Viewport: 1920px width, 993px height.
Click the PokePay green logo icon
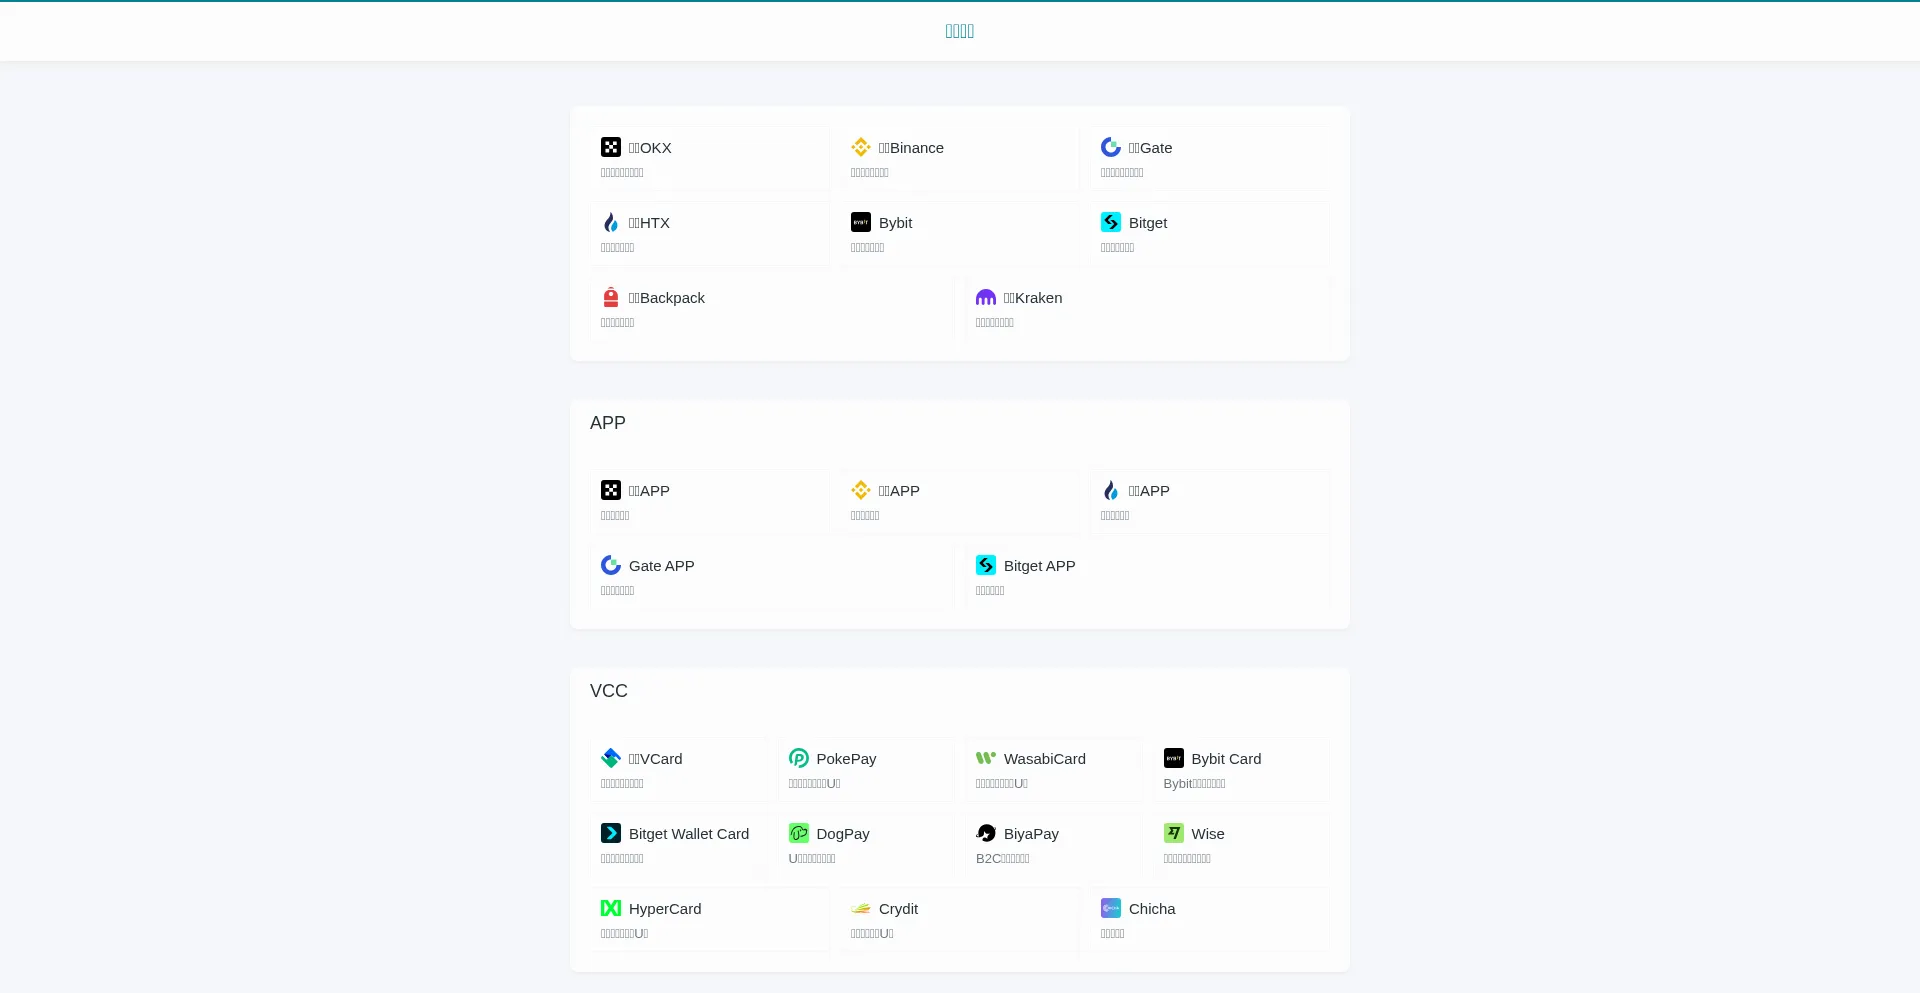pyautogui.click(x=798, y=758)
